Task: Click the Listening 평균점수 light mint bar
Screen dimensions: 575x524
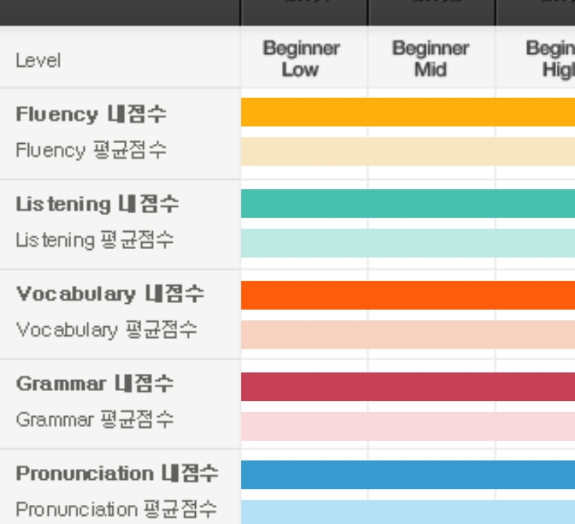Action: click(x=408, y=243)
